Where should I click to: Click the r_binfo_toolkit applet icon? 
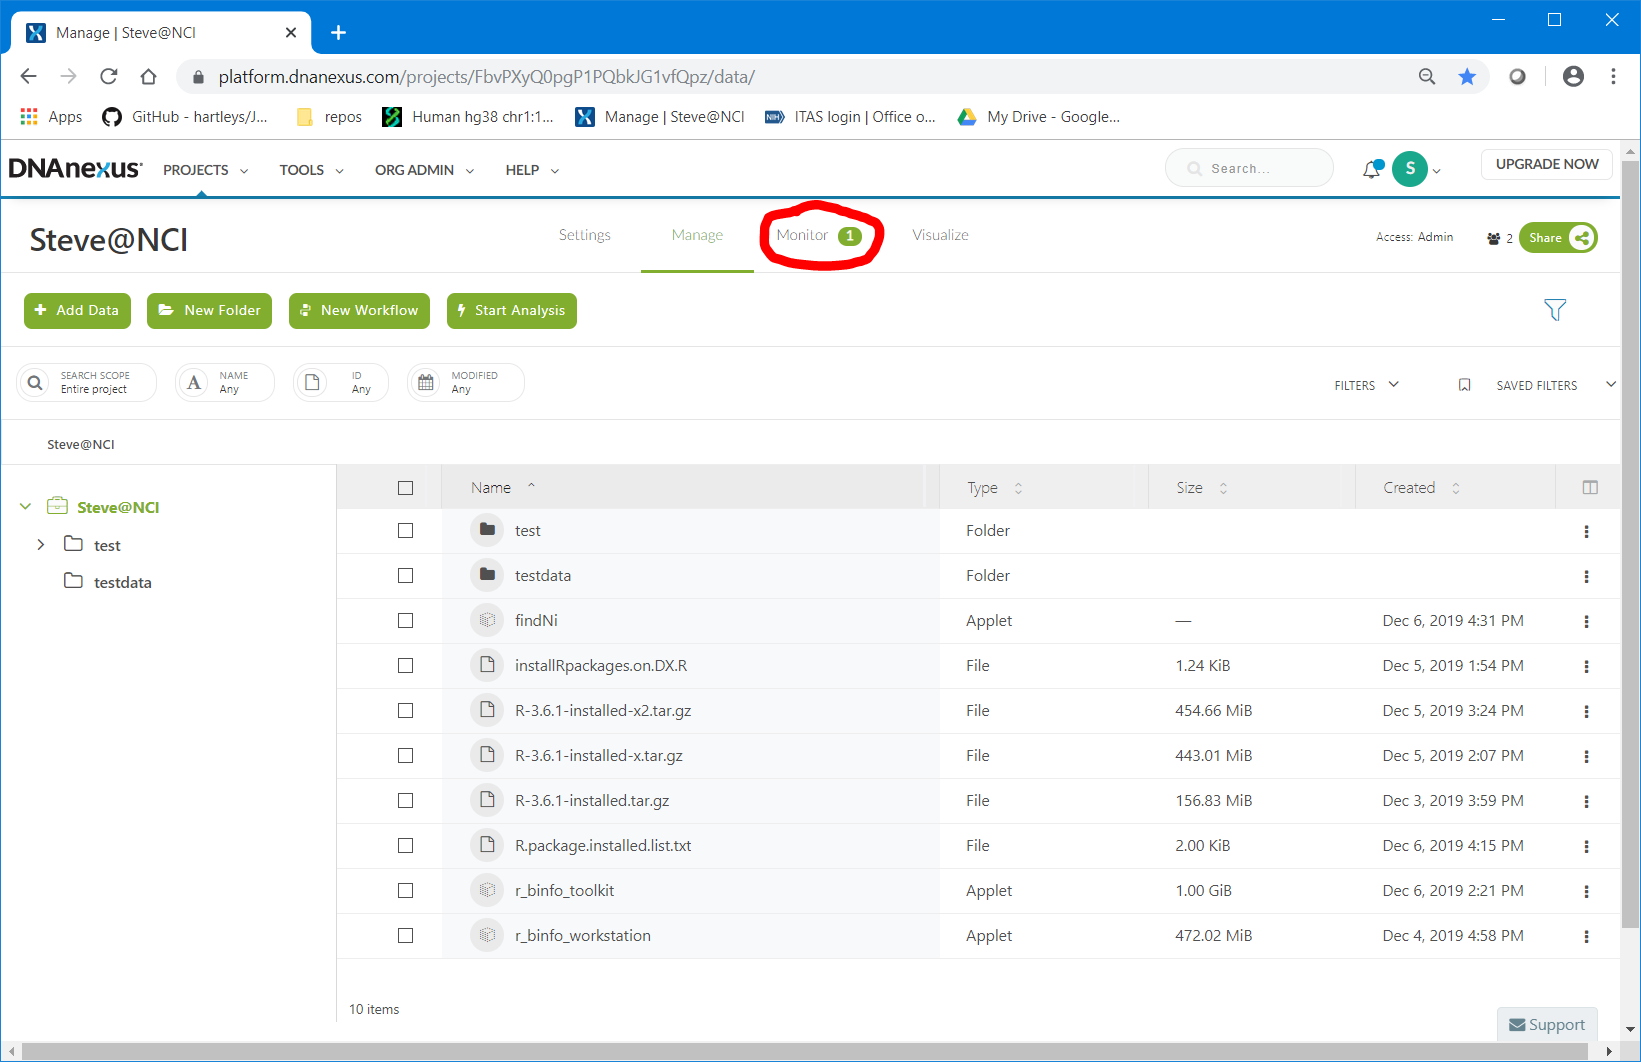[x=487, y=890]
